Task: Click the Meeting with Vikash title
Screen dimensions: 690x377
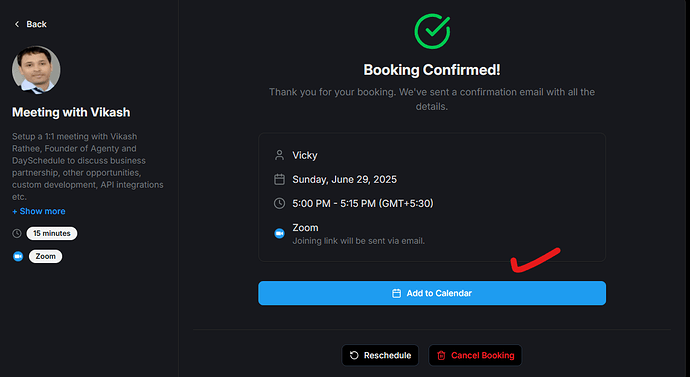Action: 71,112
